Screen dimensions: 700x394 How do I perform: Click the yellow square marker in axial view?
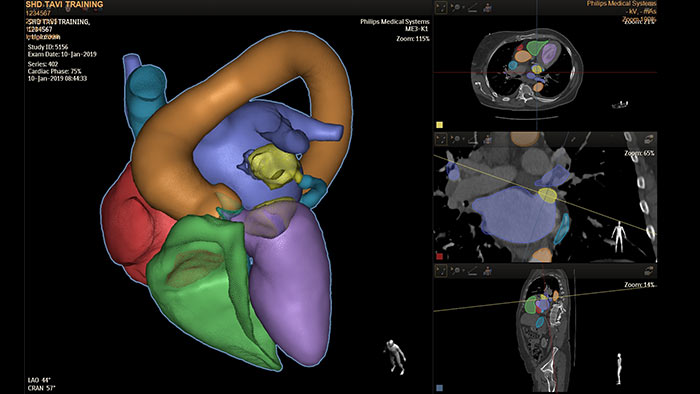[x=439, y=125]
